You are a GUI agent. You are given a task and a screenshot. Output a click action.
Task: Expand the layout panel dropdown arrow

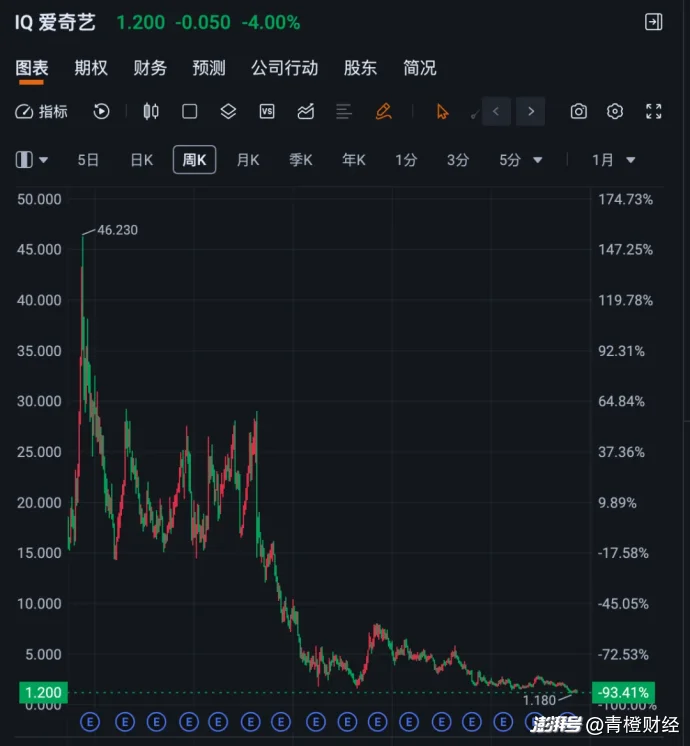point(44,160)
